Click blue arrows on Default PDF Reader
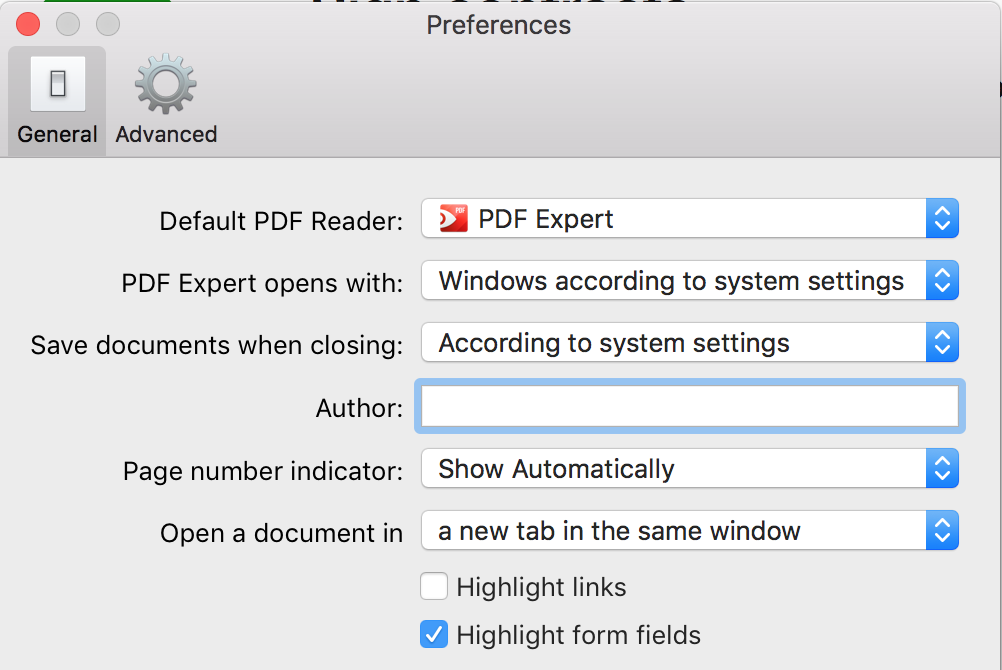Screen dimensions: 1002x670 [x=941, y=219]
